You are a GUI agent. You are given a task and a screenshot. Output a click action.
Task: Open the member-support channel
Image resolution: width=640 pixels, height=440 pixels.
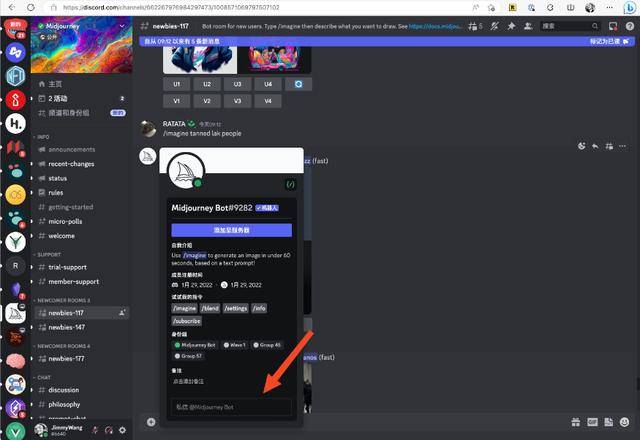pyautogui.click(x=80, y=281)
